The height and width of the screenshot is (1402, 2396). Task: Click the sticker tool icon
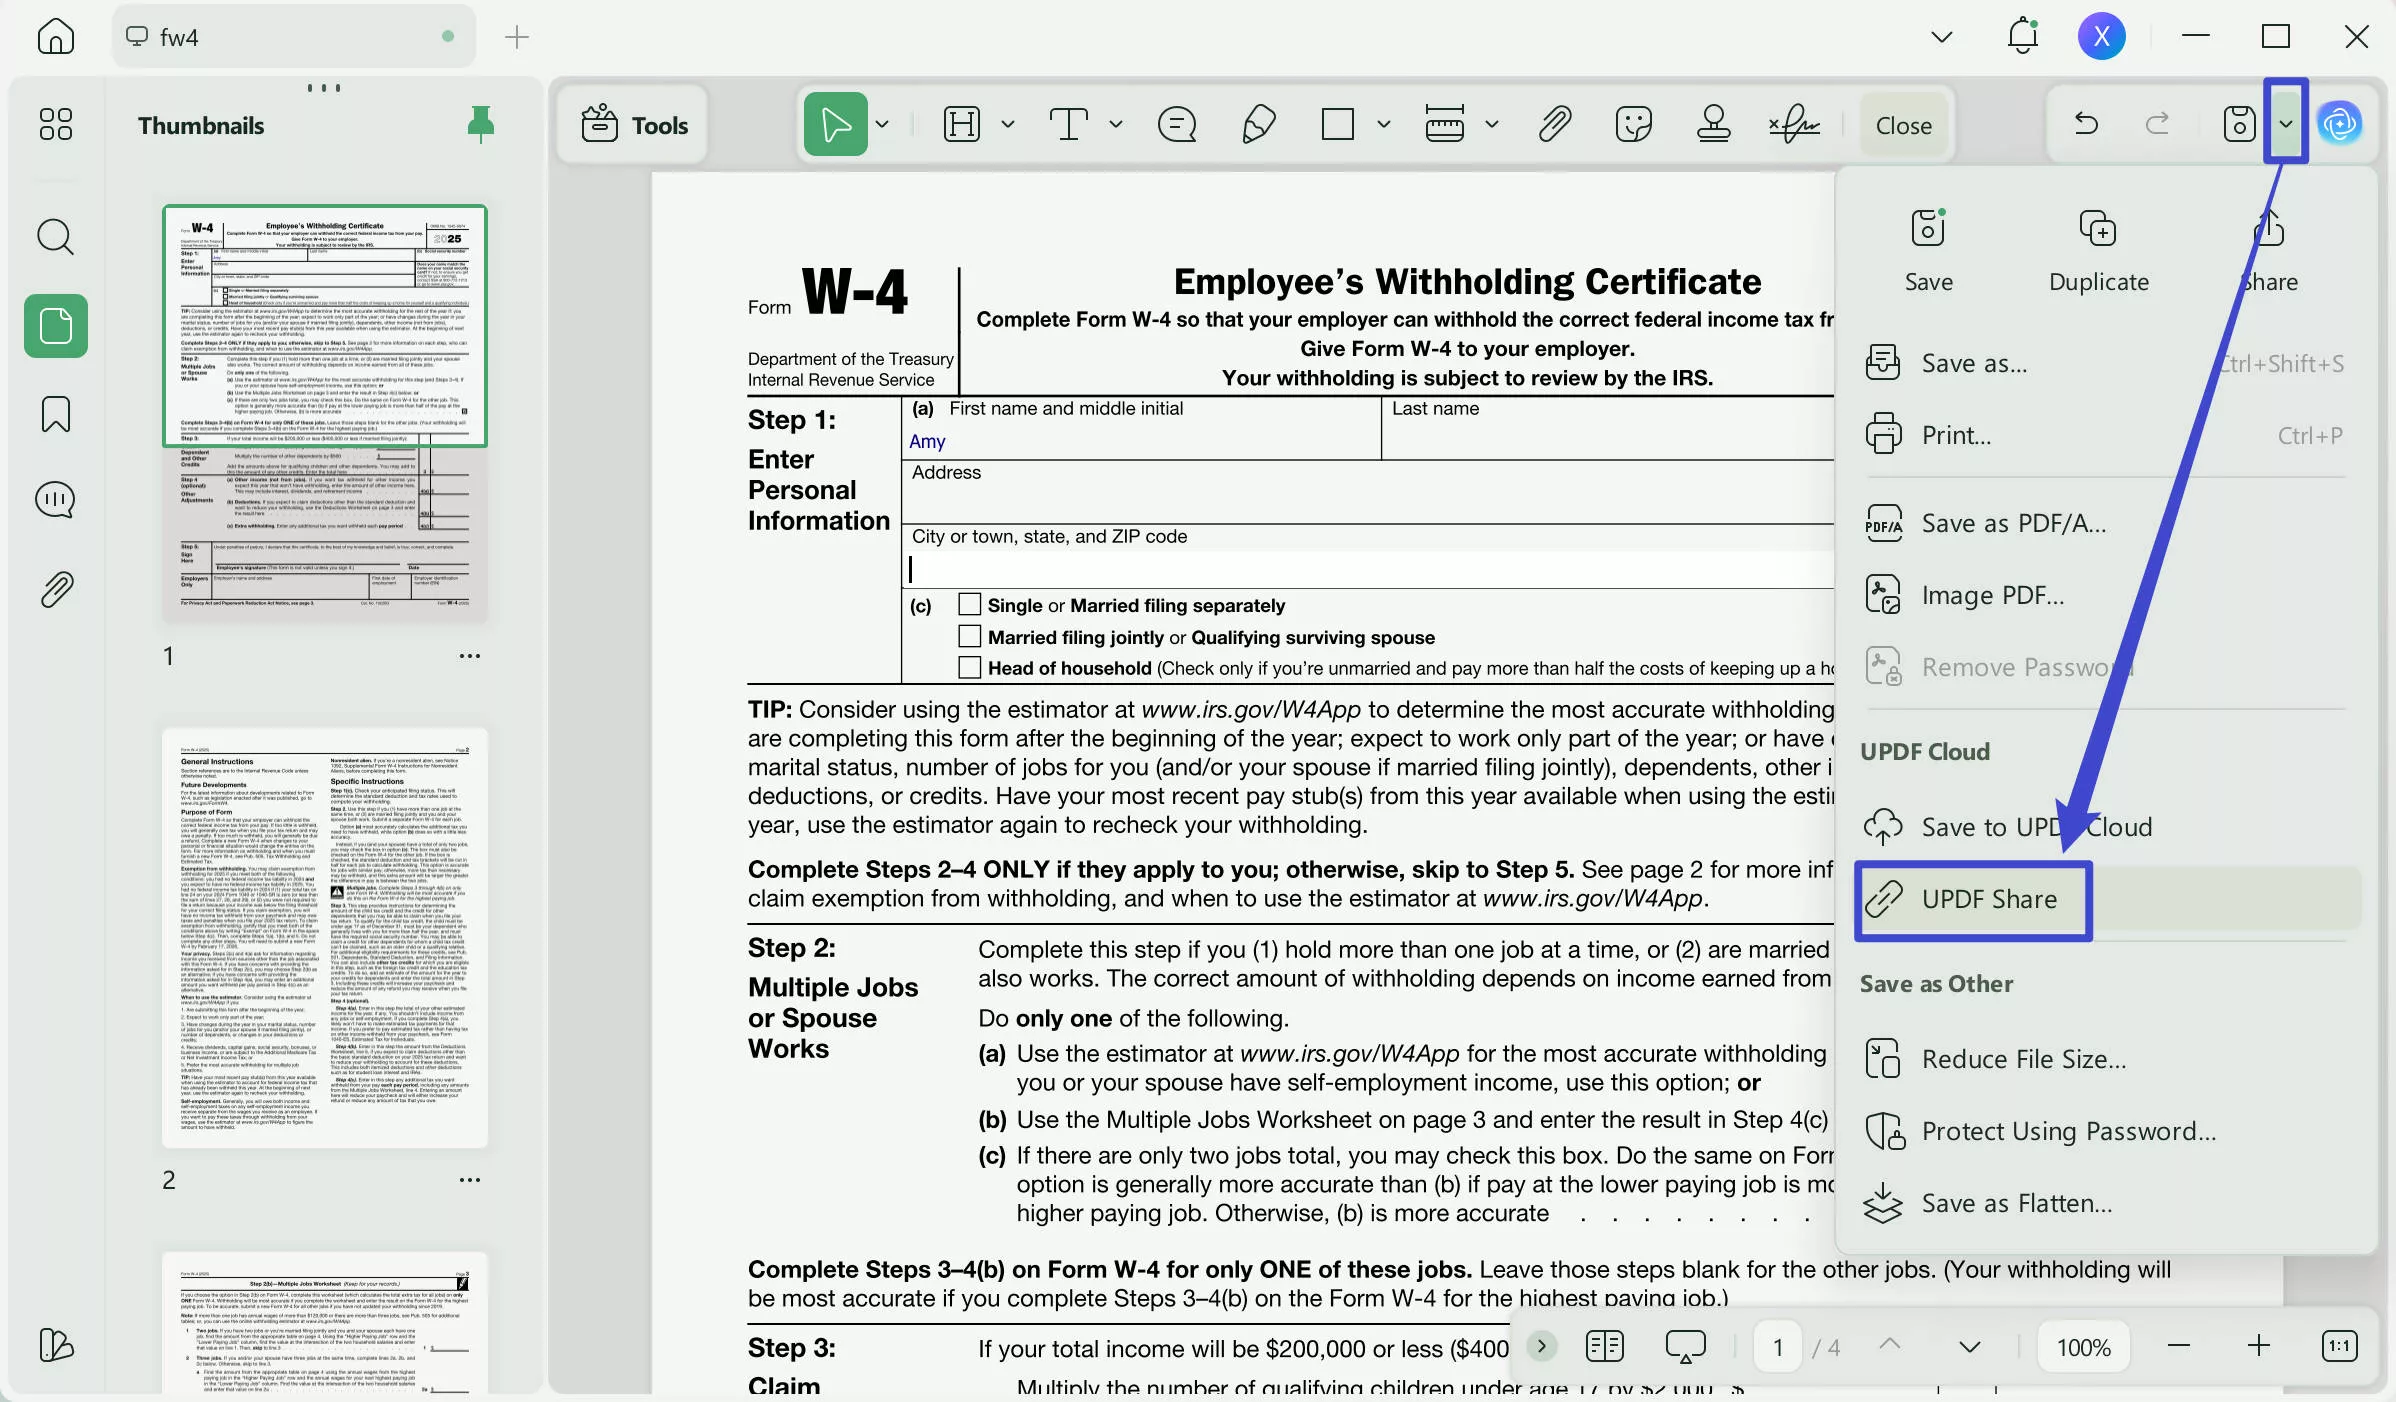coord(1633,125)
